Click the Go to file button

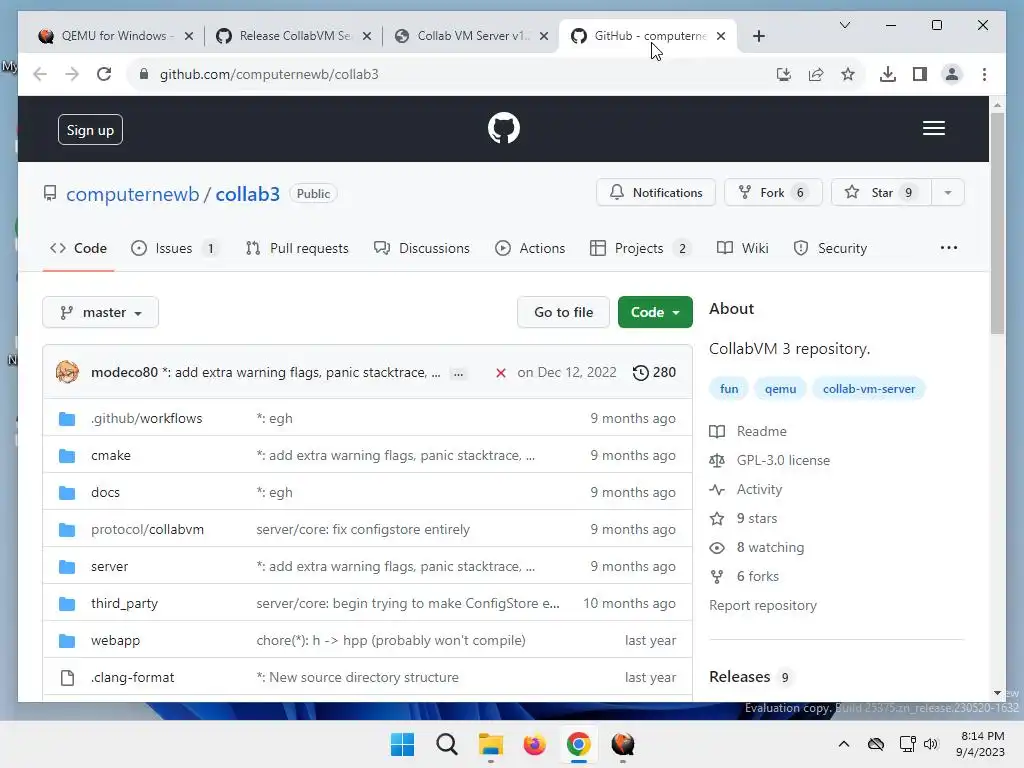coord(564,312)
